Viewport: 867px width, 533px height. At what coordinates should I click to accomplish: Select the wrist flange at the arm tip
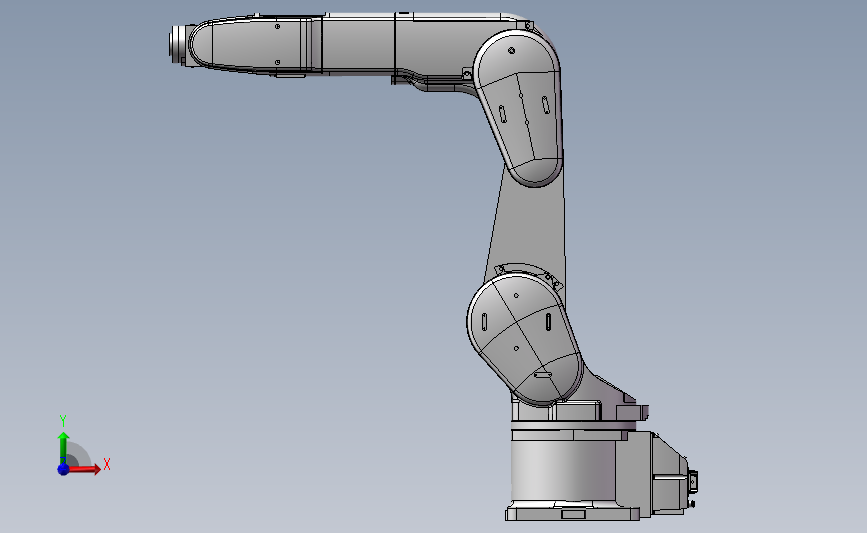[x=177, y=44]
